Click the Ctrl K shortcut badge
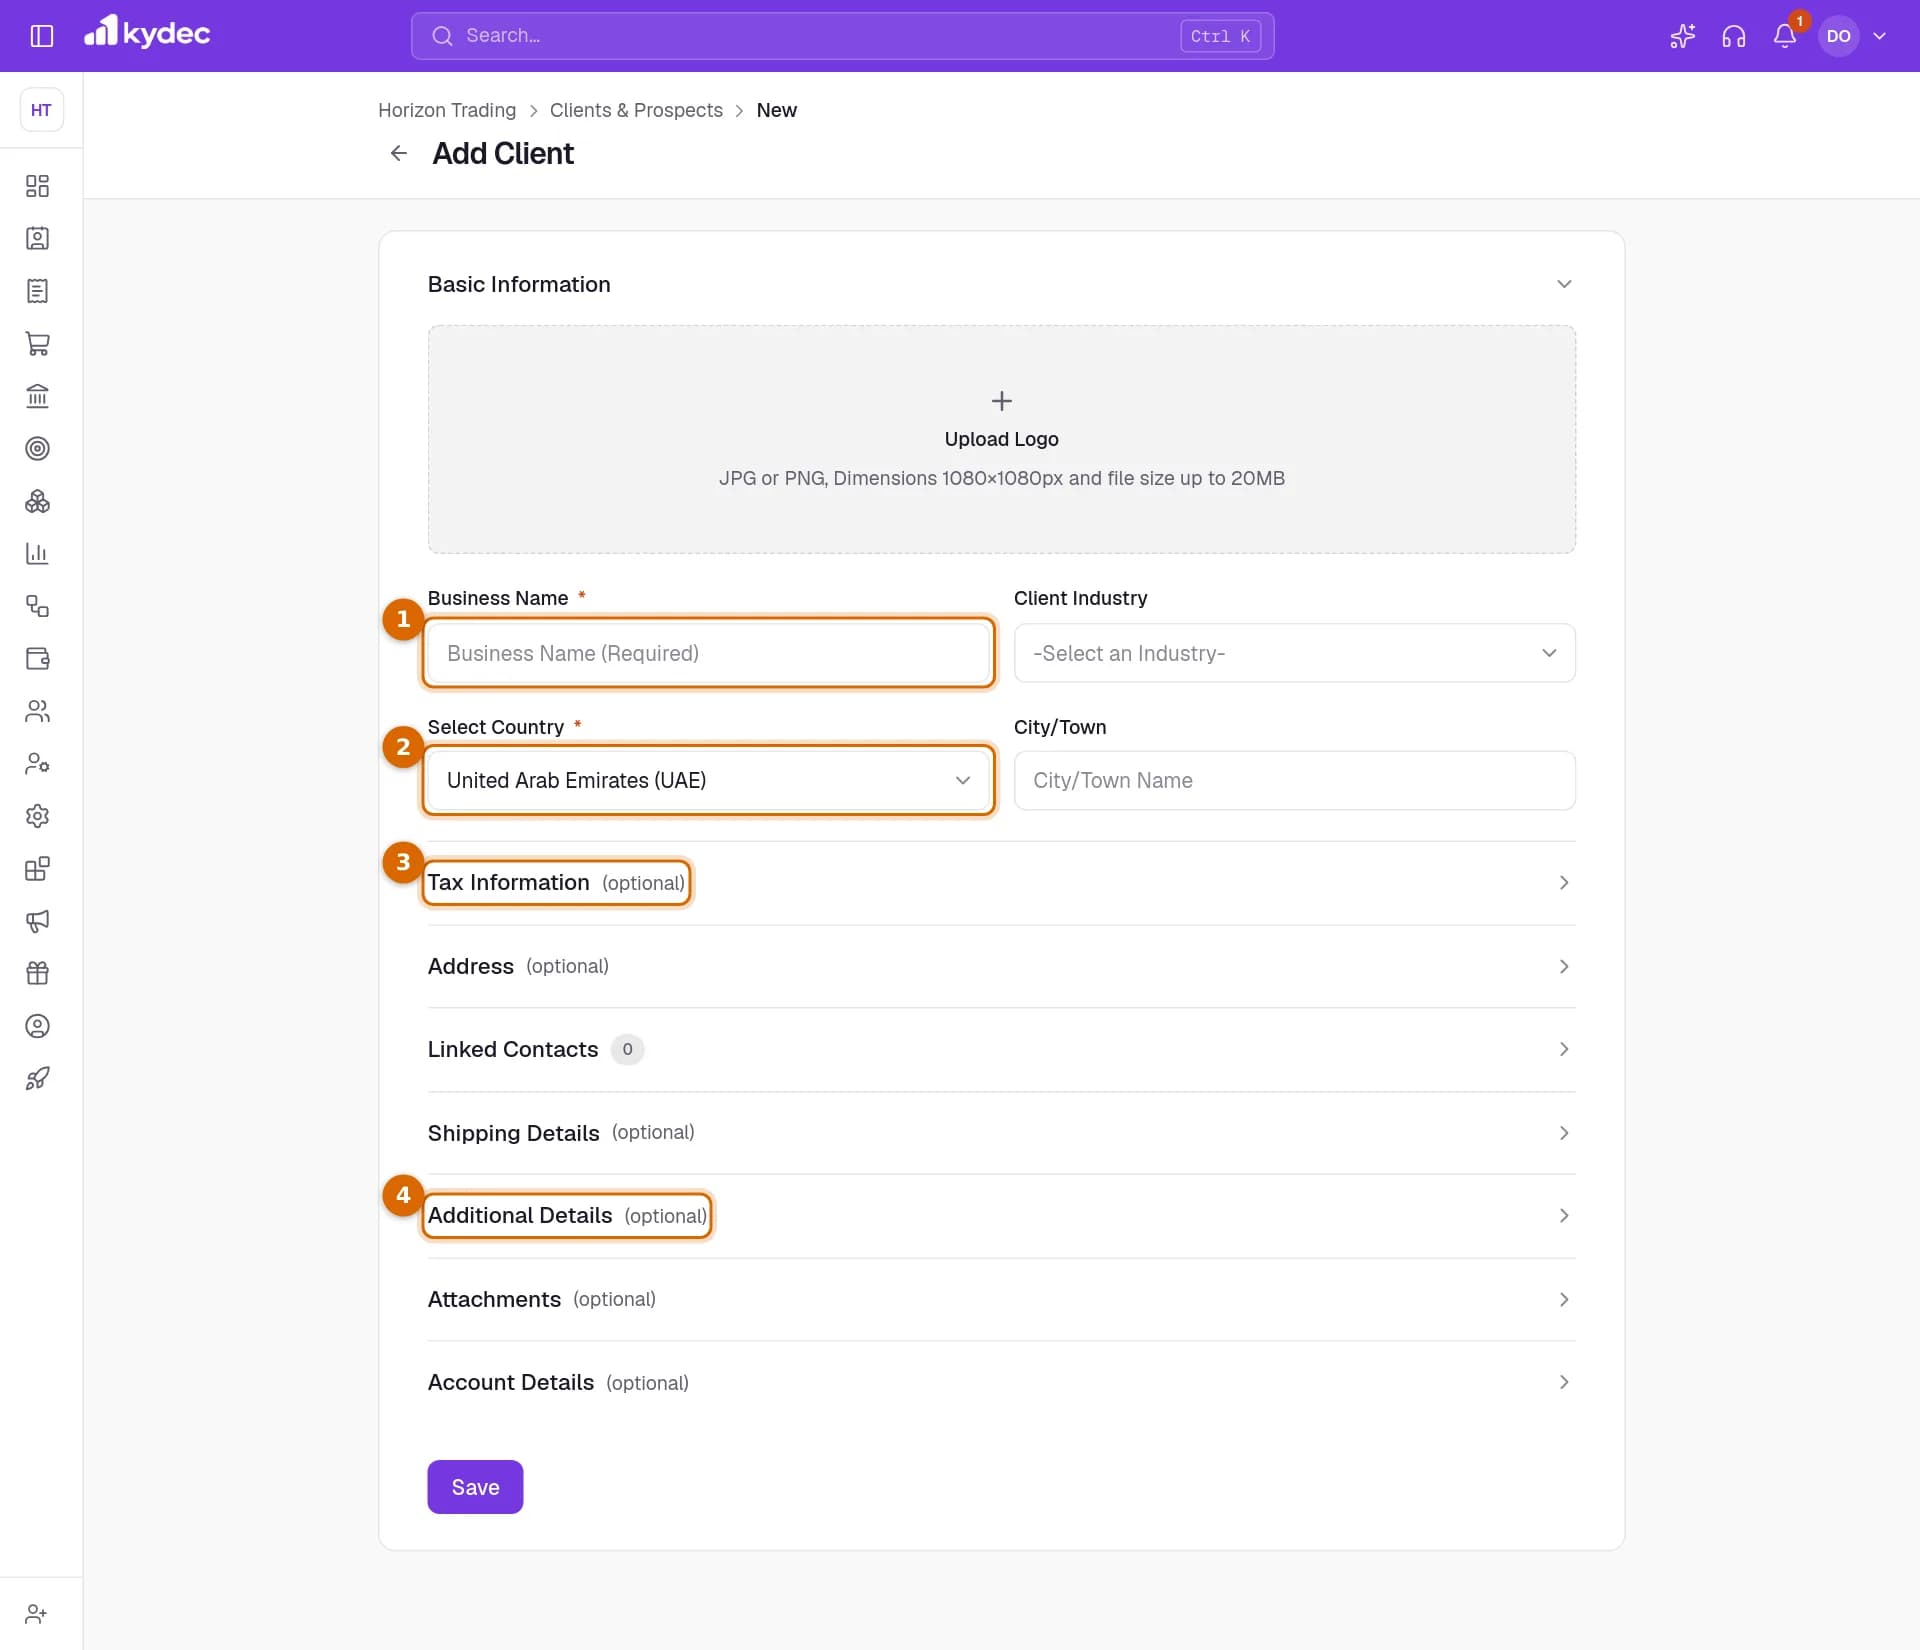 [x=1220, y=36]
